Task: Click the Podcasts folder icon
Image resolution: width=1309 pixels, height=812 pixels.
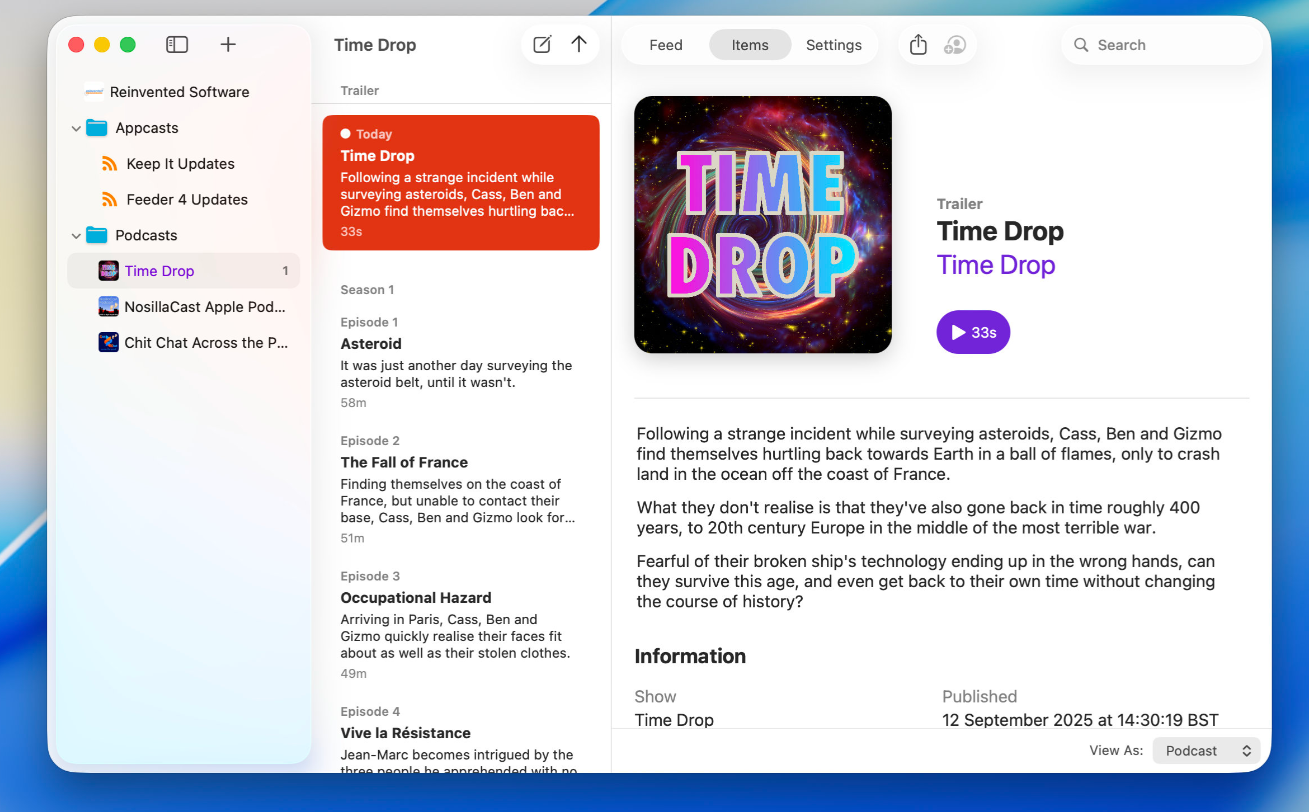Action: click(x=96, y=235)
